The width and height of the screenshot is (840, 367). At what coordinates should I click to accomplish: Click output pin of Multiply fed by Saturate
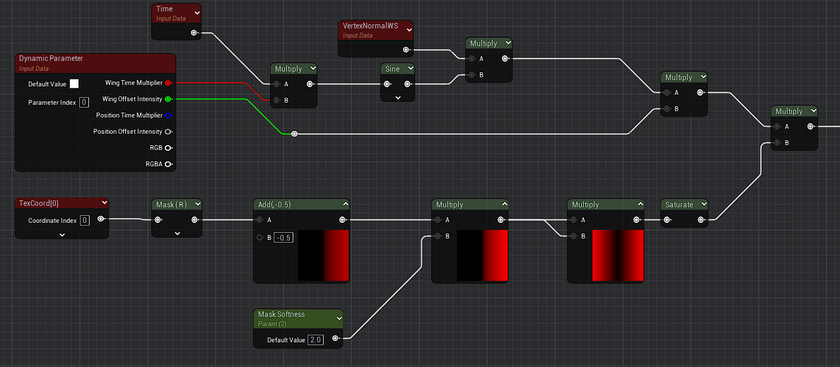tap(811, 127)
